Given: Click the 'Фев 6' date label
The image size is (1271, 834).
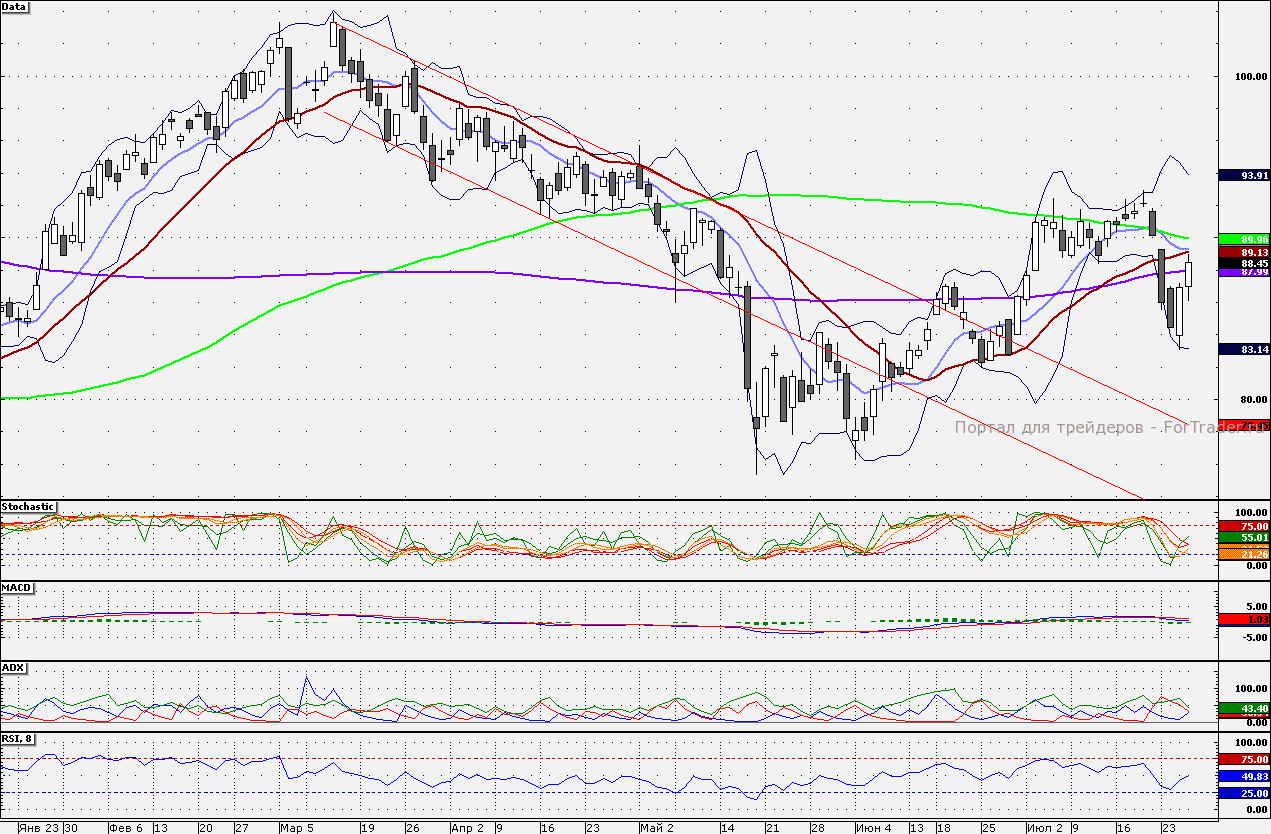Looking at the screenshot, I should click(125, 828).
